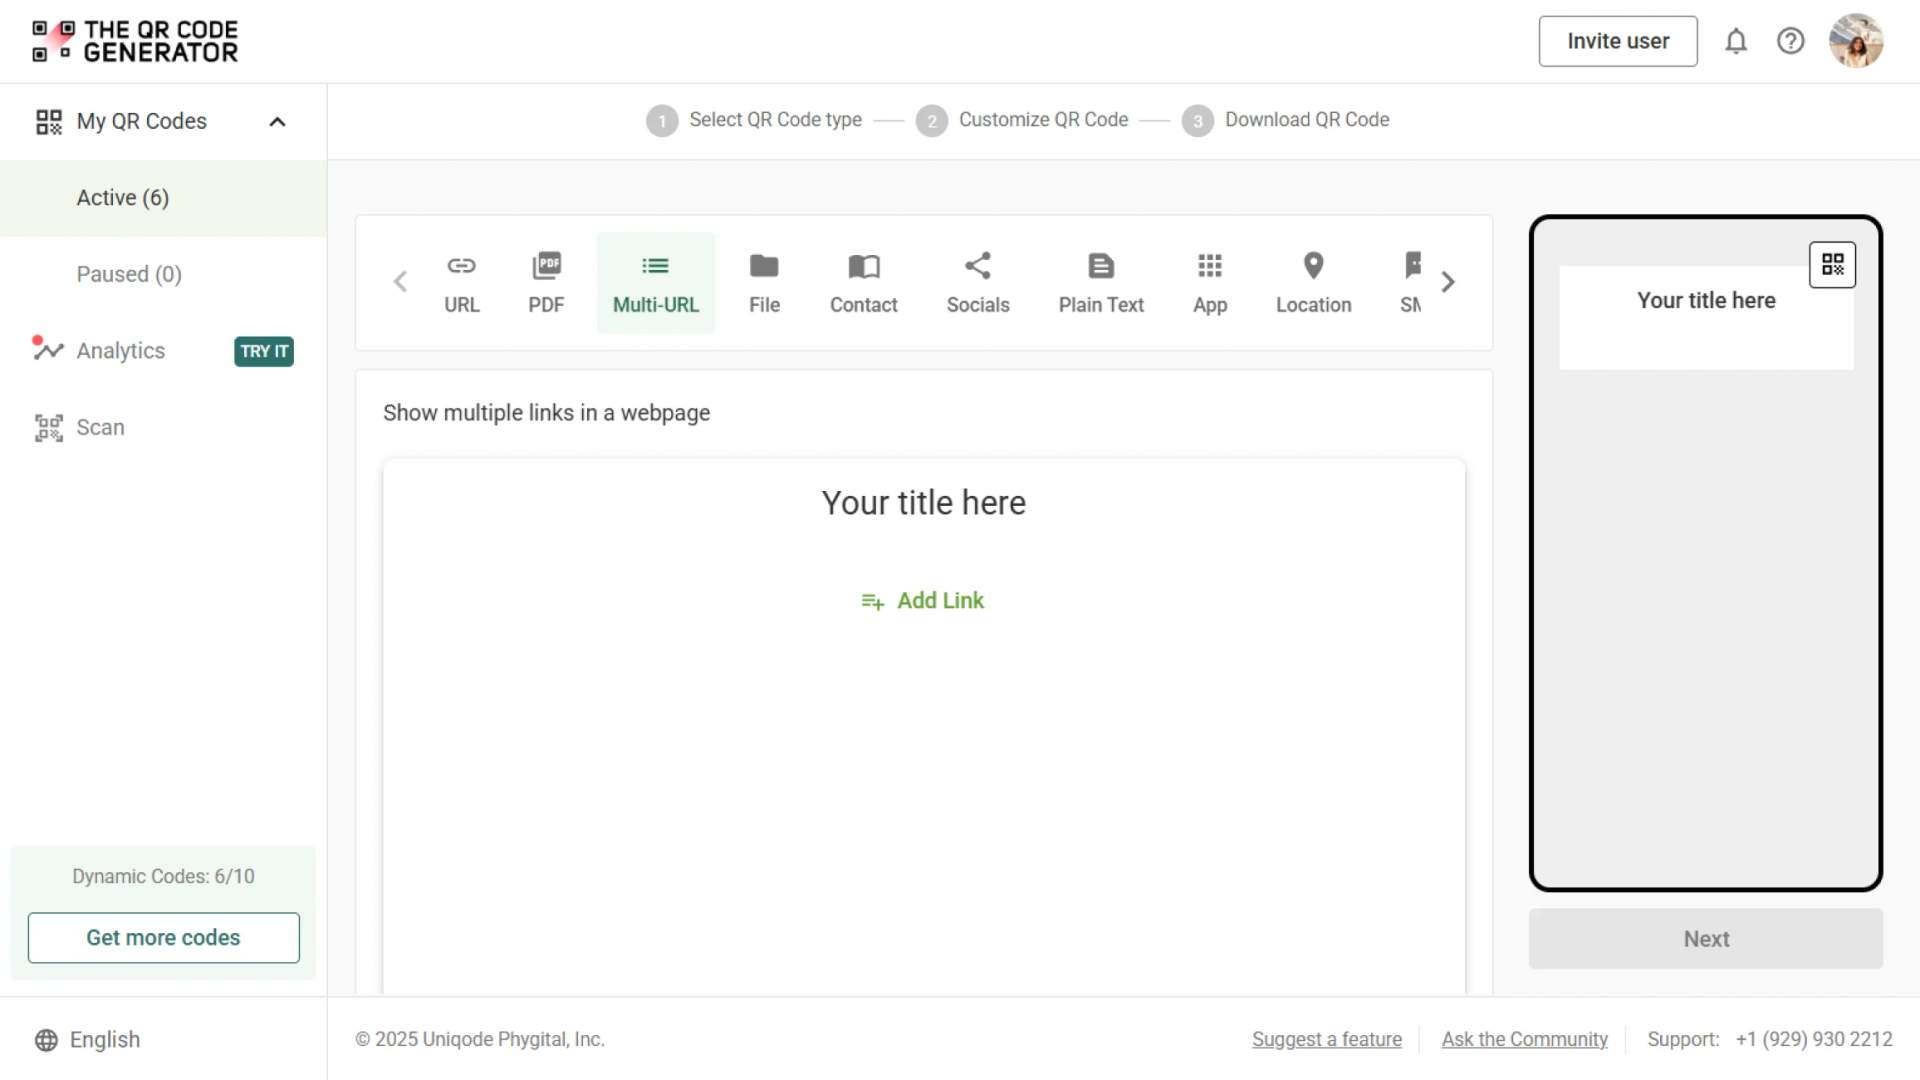Screen dimensions: 1920x1080
Task: Select the Plain Text QR code type
Action: pyautogui.click(x=1101, y=283)
